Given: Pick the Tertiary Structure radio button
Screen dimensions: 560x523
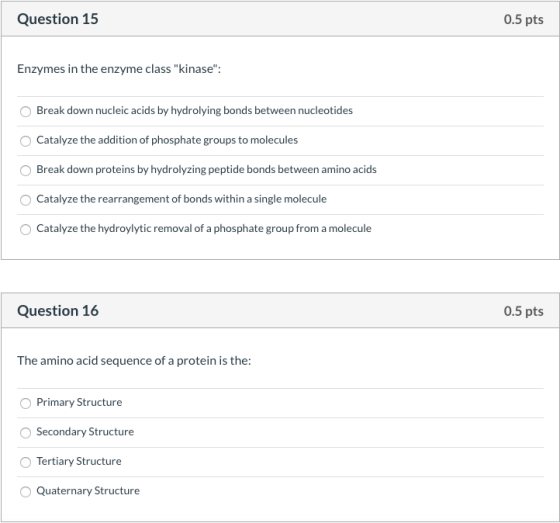Looking at the screenshot, I should click(25, 462).
